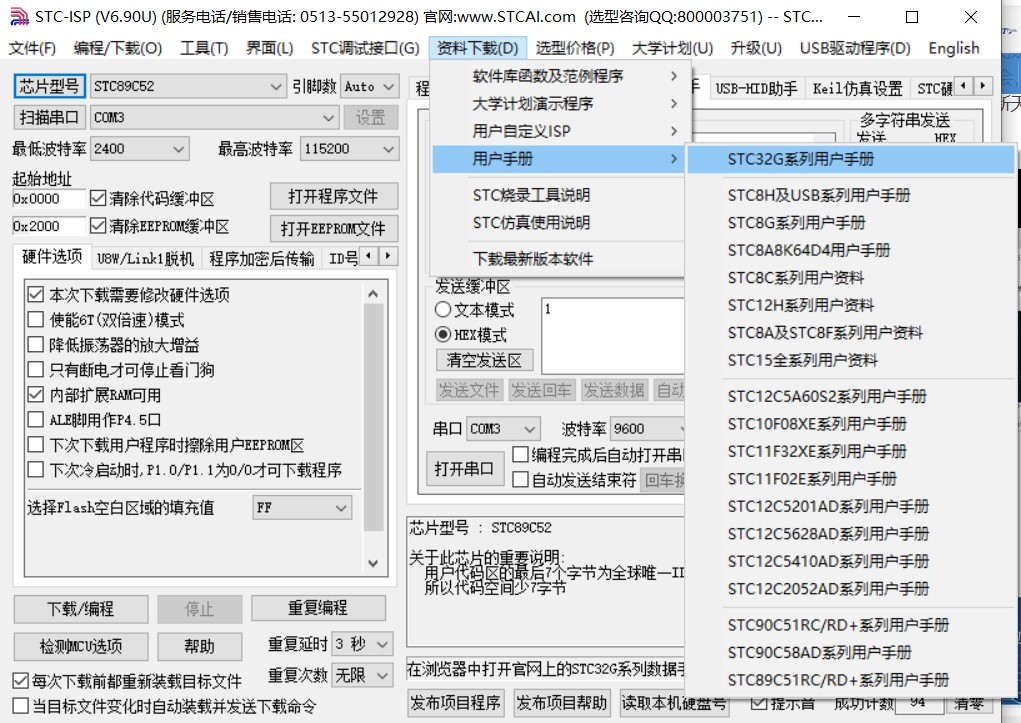Switch to Keil仿真设置 tab
The image size is (1021, 723).
point(857,89)
